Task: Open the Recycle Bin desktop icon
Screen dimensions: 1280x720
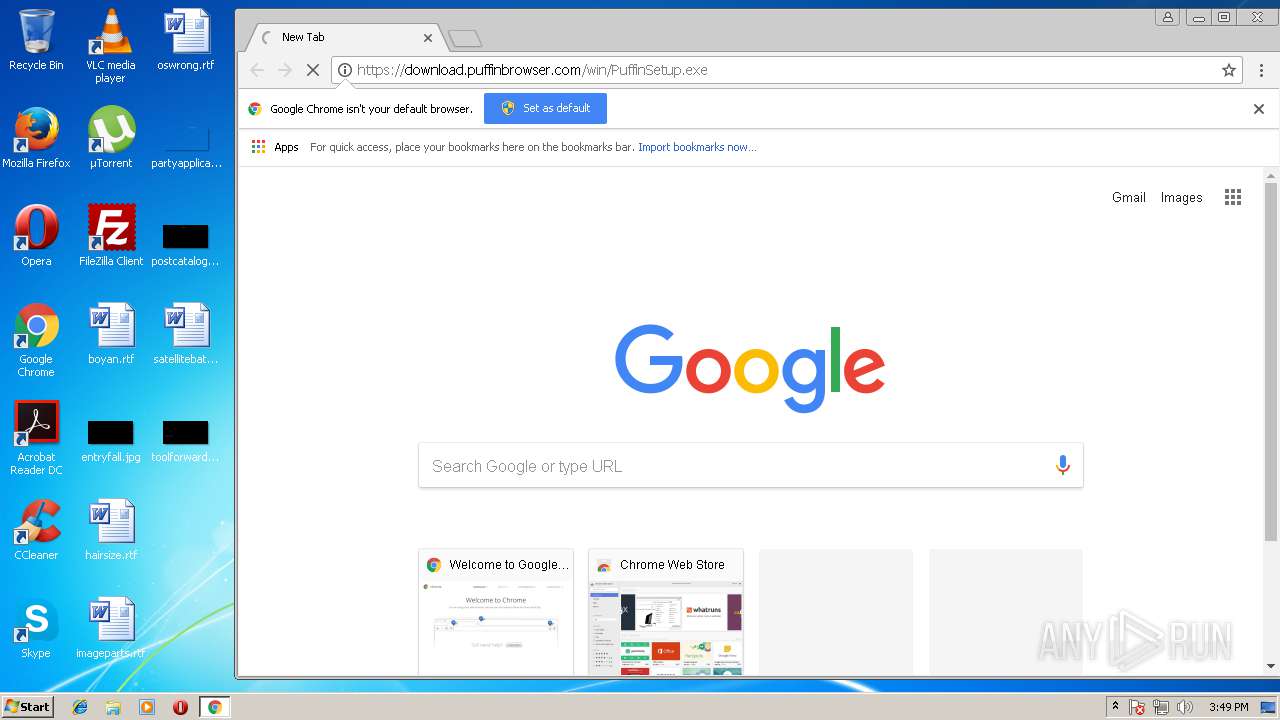Action: click(x=36, y=40)
